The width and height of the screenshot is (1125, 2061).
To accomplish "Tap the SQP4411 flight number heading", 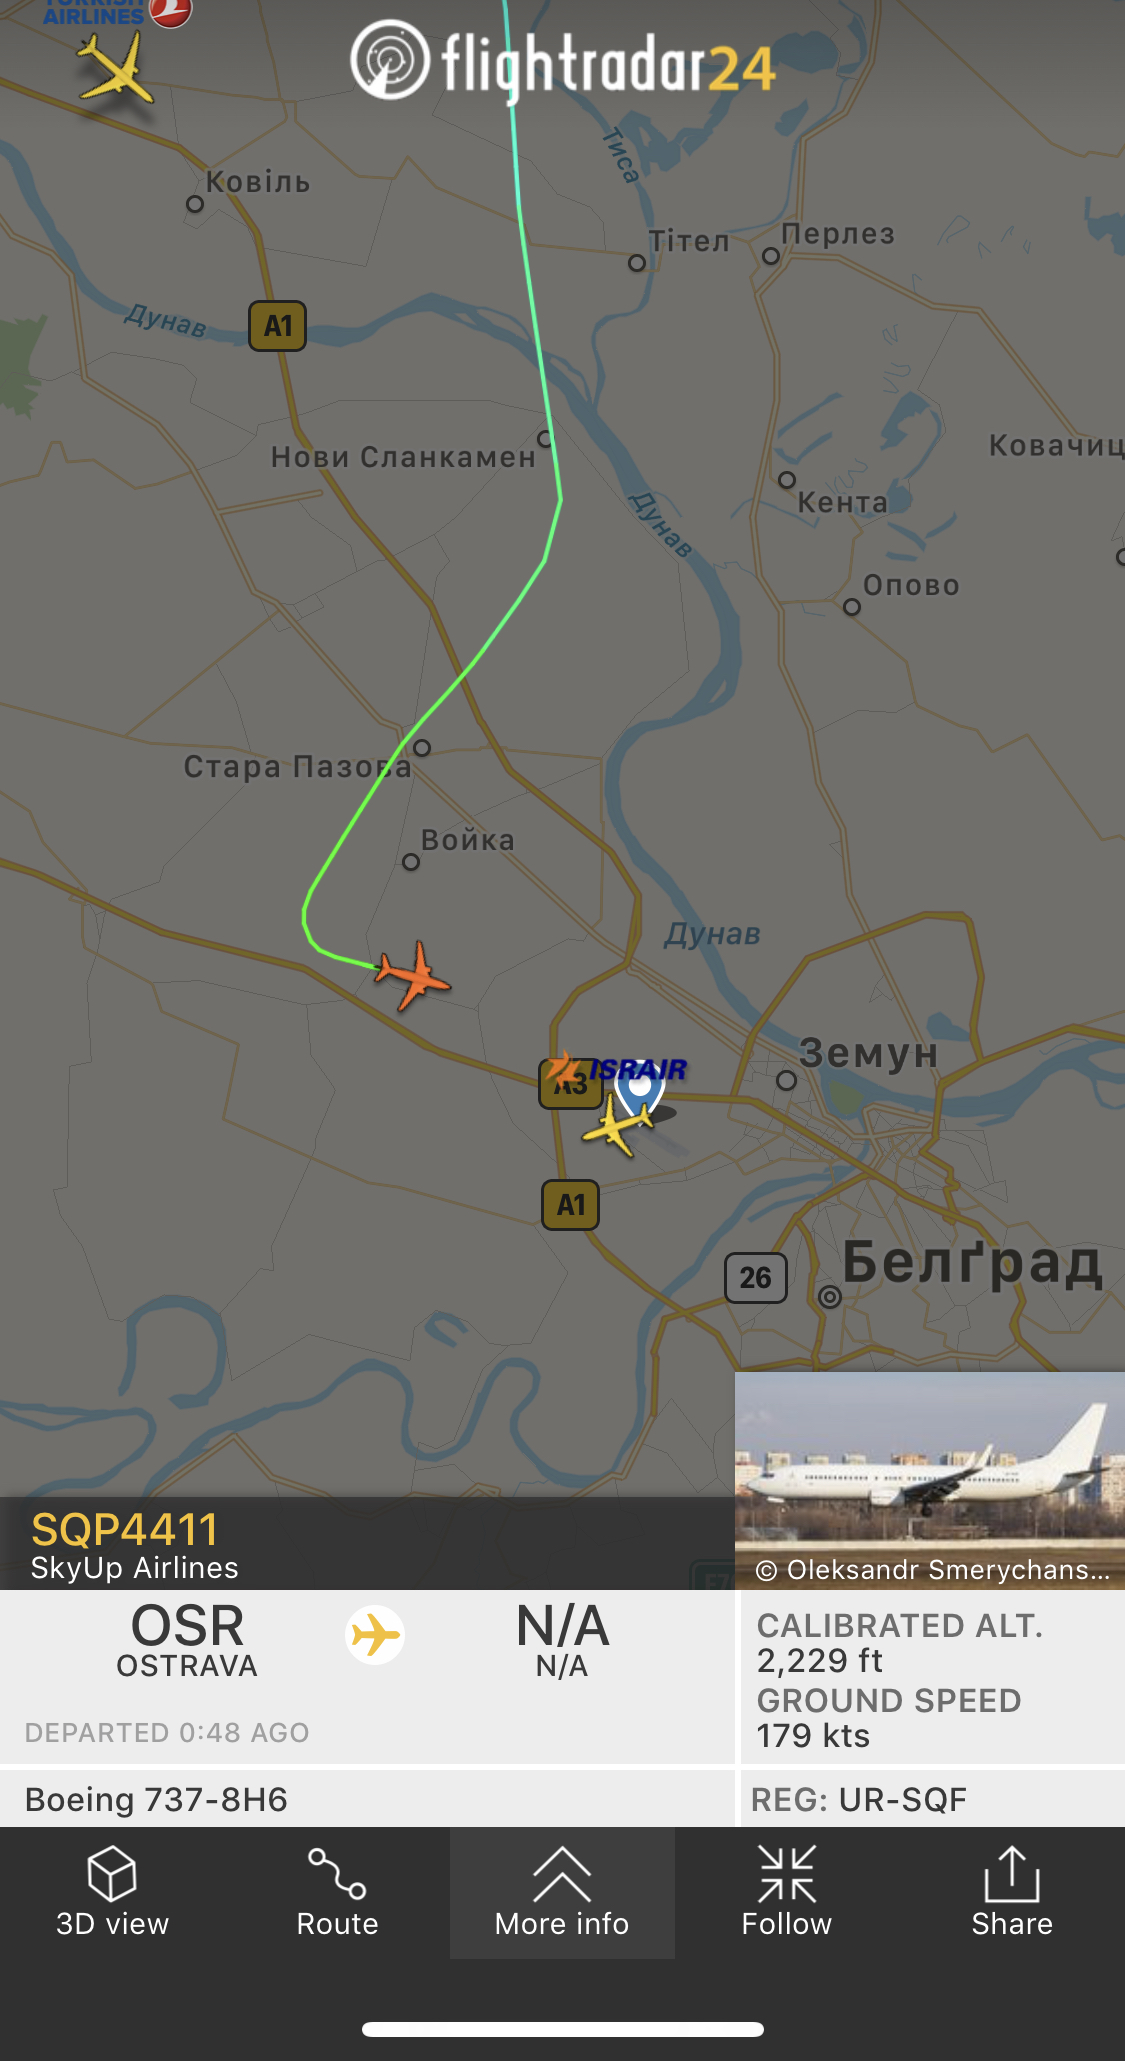I will coord(125,1530).
